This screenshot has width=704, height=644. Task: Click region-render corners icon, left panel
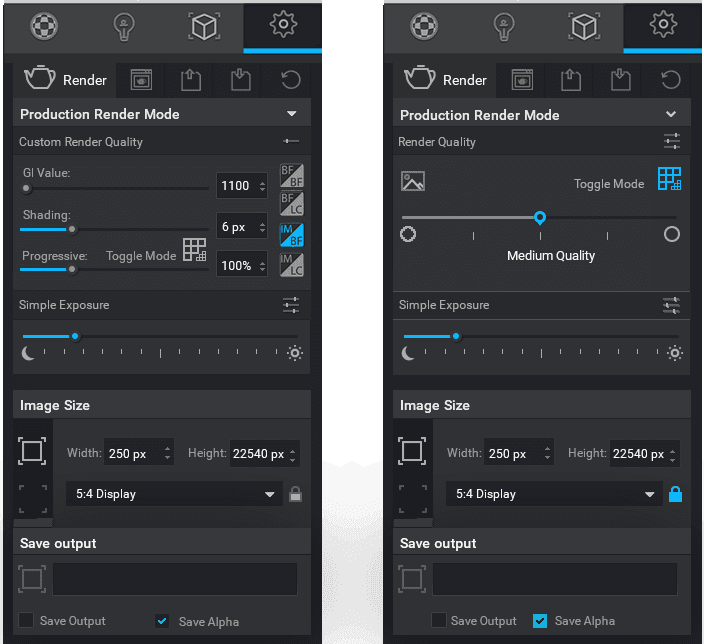[x=32, y=499]
